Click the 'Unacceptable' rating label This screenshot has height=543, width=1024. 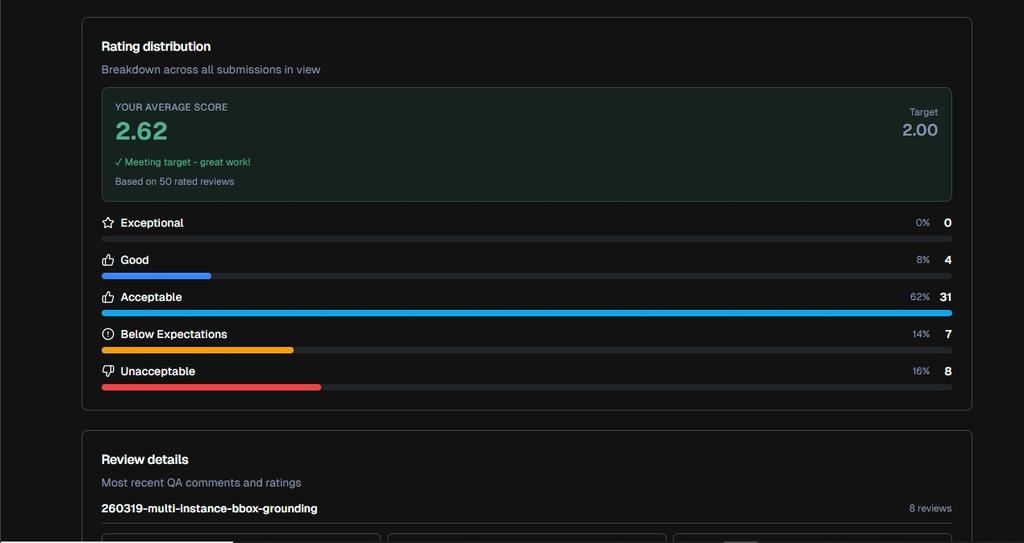coord(158,371)
